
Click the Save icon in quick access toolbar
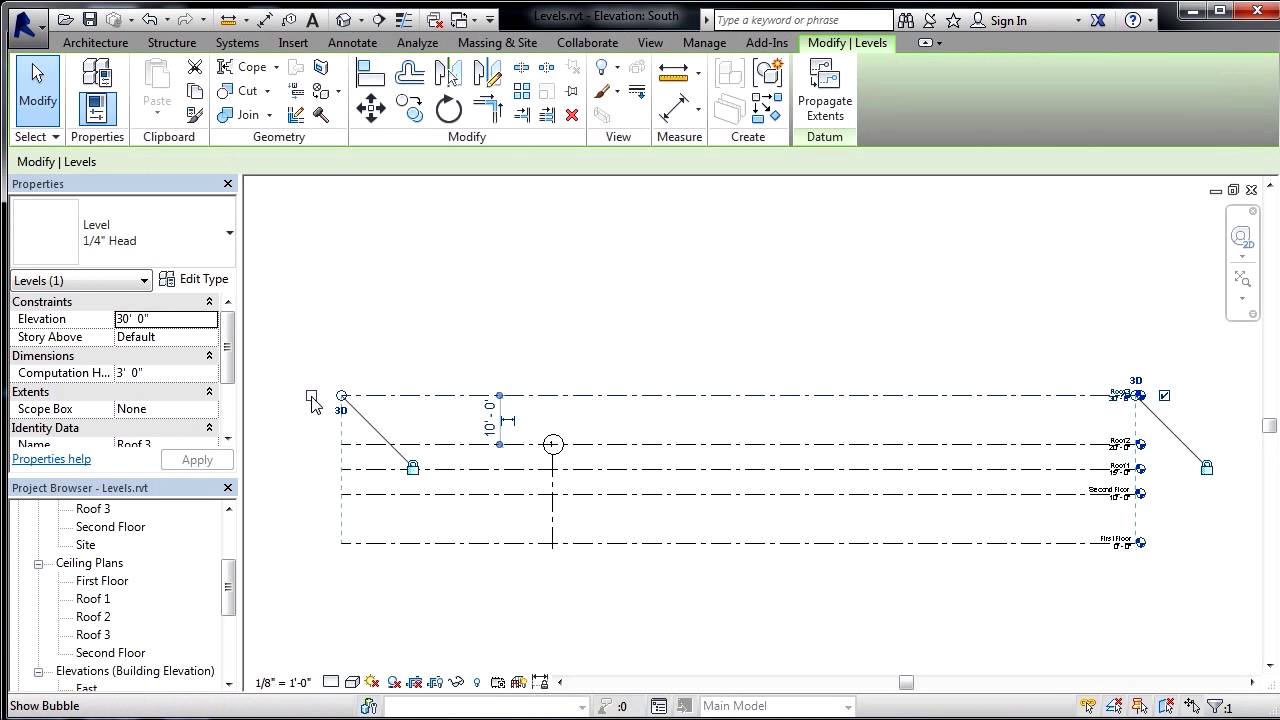click(89, 19)
